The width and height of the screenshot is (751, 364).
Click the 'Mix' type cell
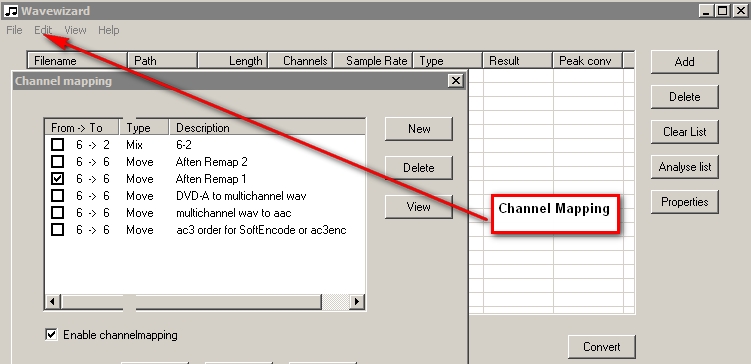pos(135,145)
